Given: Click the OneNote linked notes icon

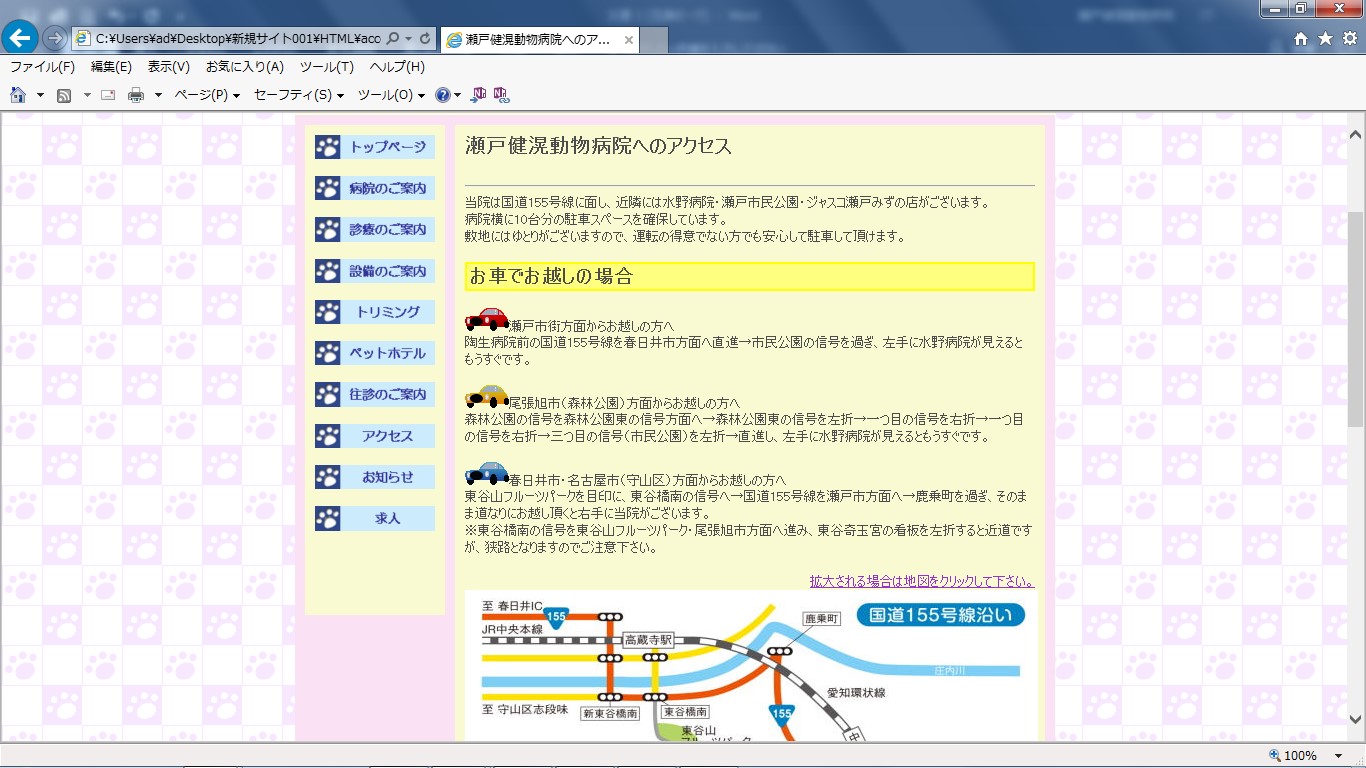Looking at the screenshot, I should click(x=501, y=95).
